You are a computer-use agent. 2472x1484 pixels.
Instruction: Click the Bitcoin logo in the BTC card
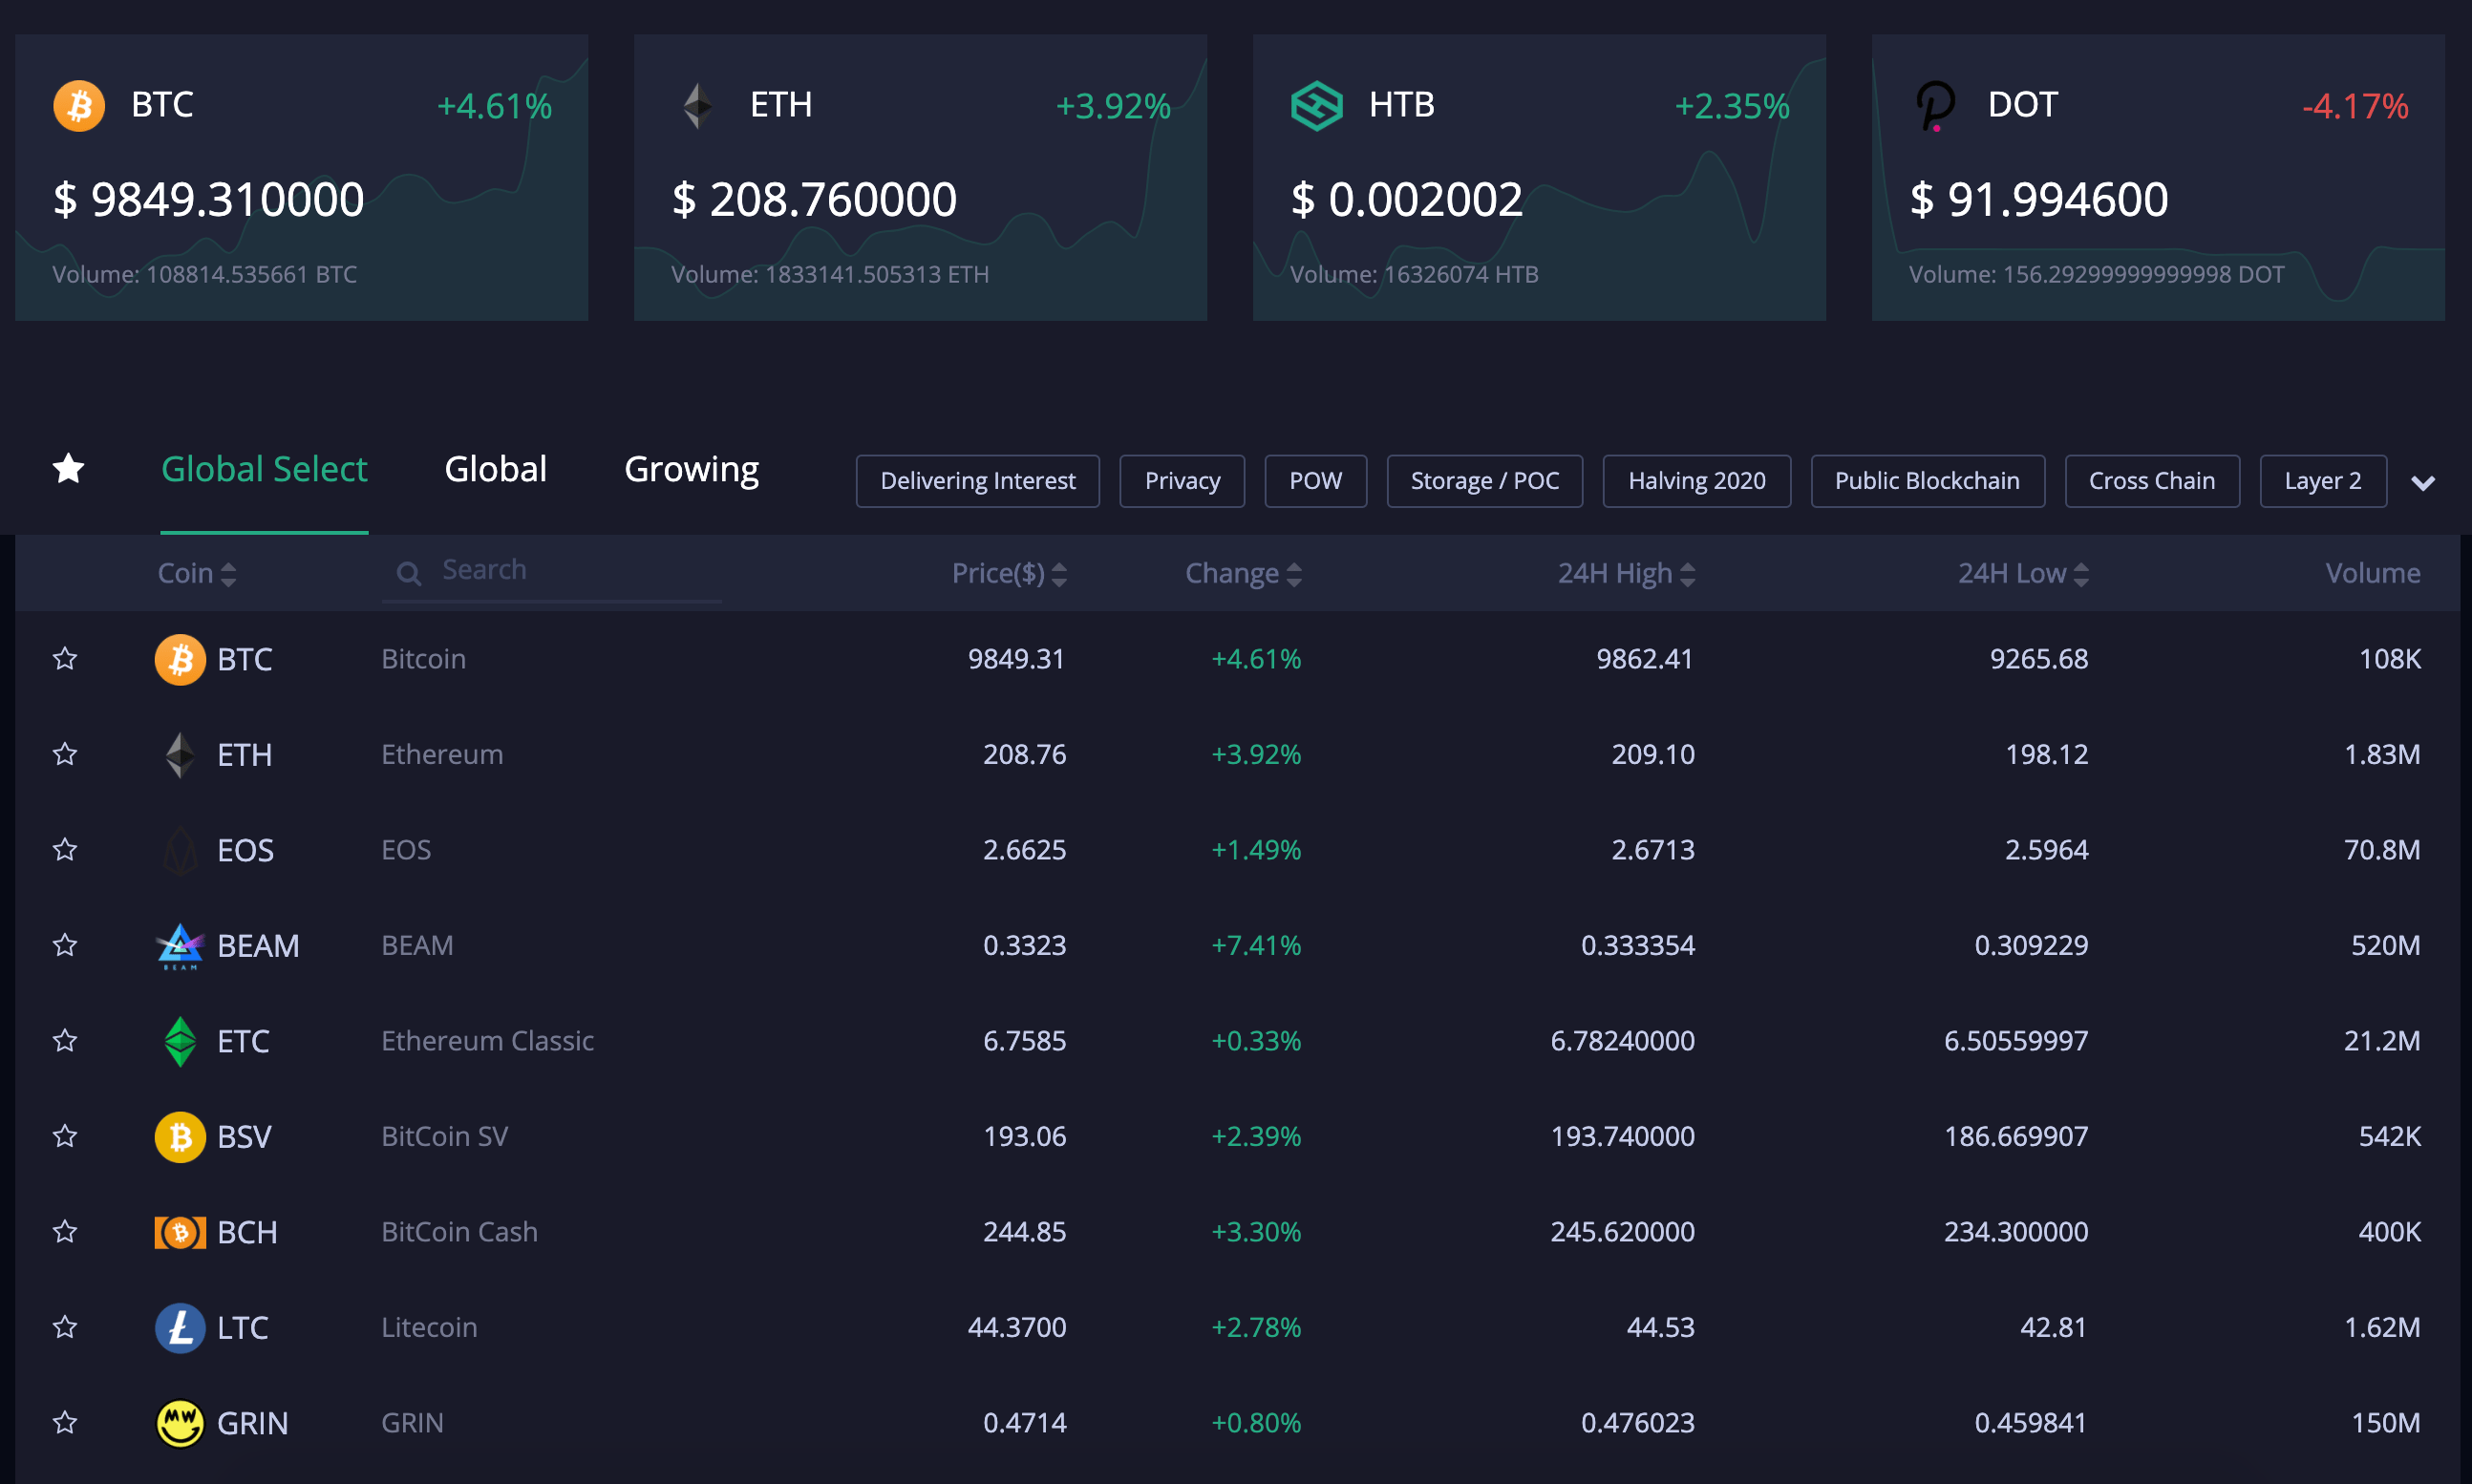pos(79,105)
